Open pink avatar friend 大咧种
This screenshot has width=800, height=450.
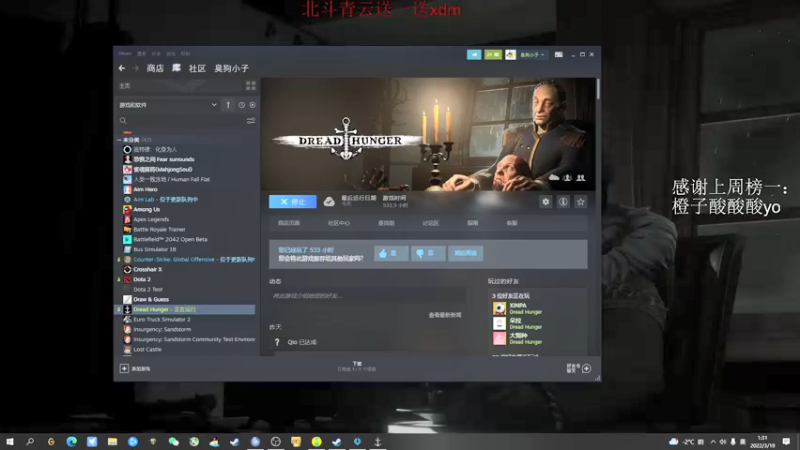click(x=518, y=338)
